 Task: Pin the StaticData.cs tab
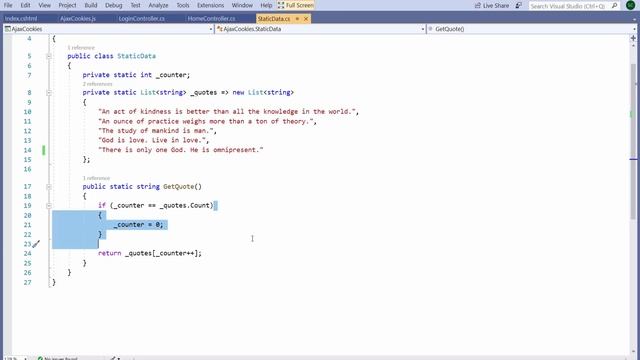click(x=297, y=19)
